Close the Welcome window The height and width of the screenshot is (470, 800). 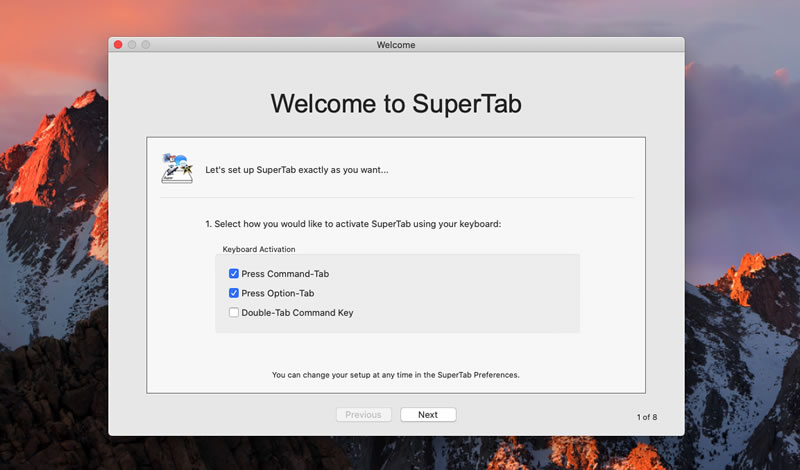[118, 45]
